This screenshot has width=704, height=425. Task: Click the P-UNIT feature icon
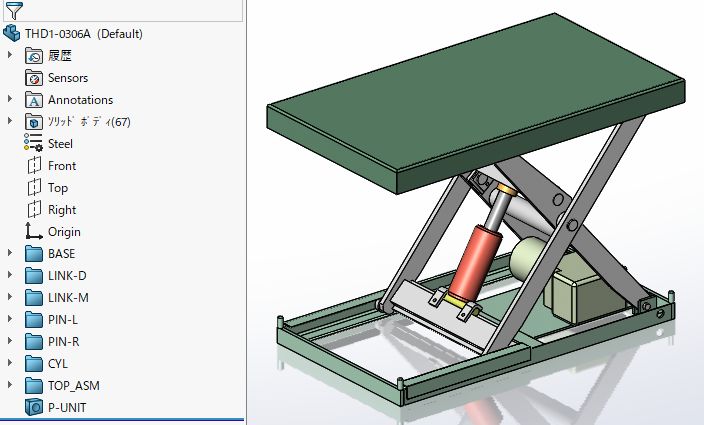[34, 407]
